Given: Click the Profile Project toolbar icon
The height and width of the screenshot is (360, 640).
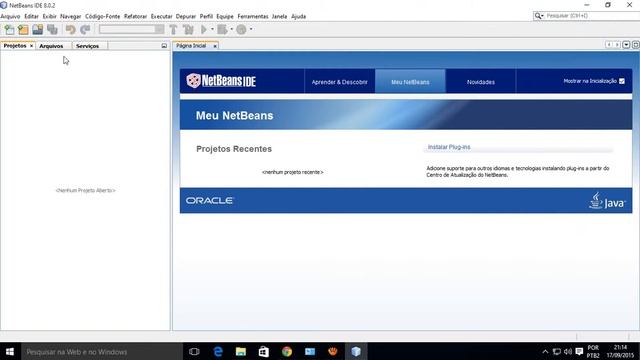Looking at the screenshot, I should tap(241, 29).
